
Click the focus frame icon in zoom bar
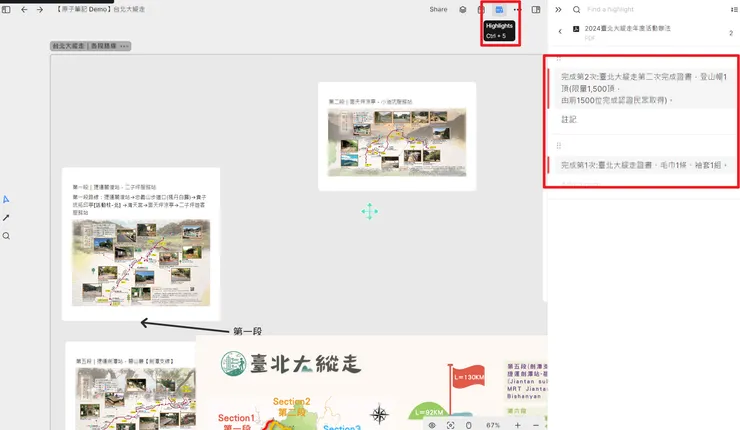(451, 425)
